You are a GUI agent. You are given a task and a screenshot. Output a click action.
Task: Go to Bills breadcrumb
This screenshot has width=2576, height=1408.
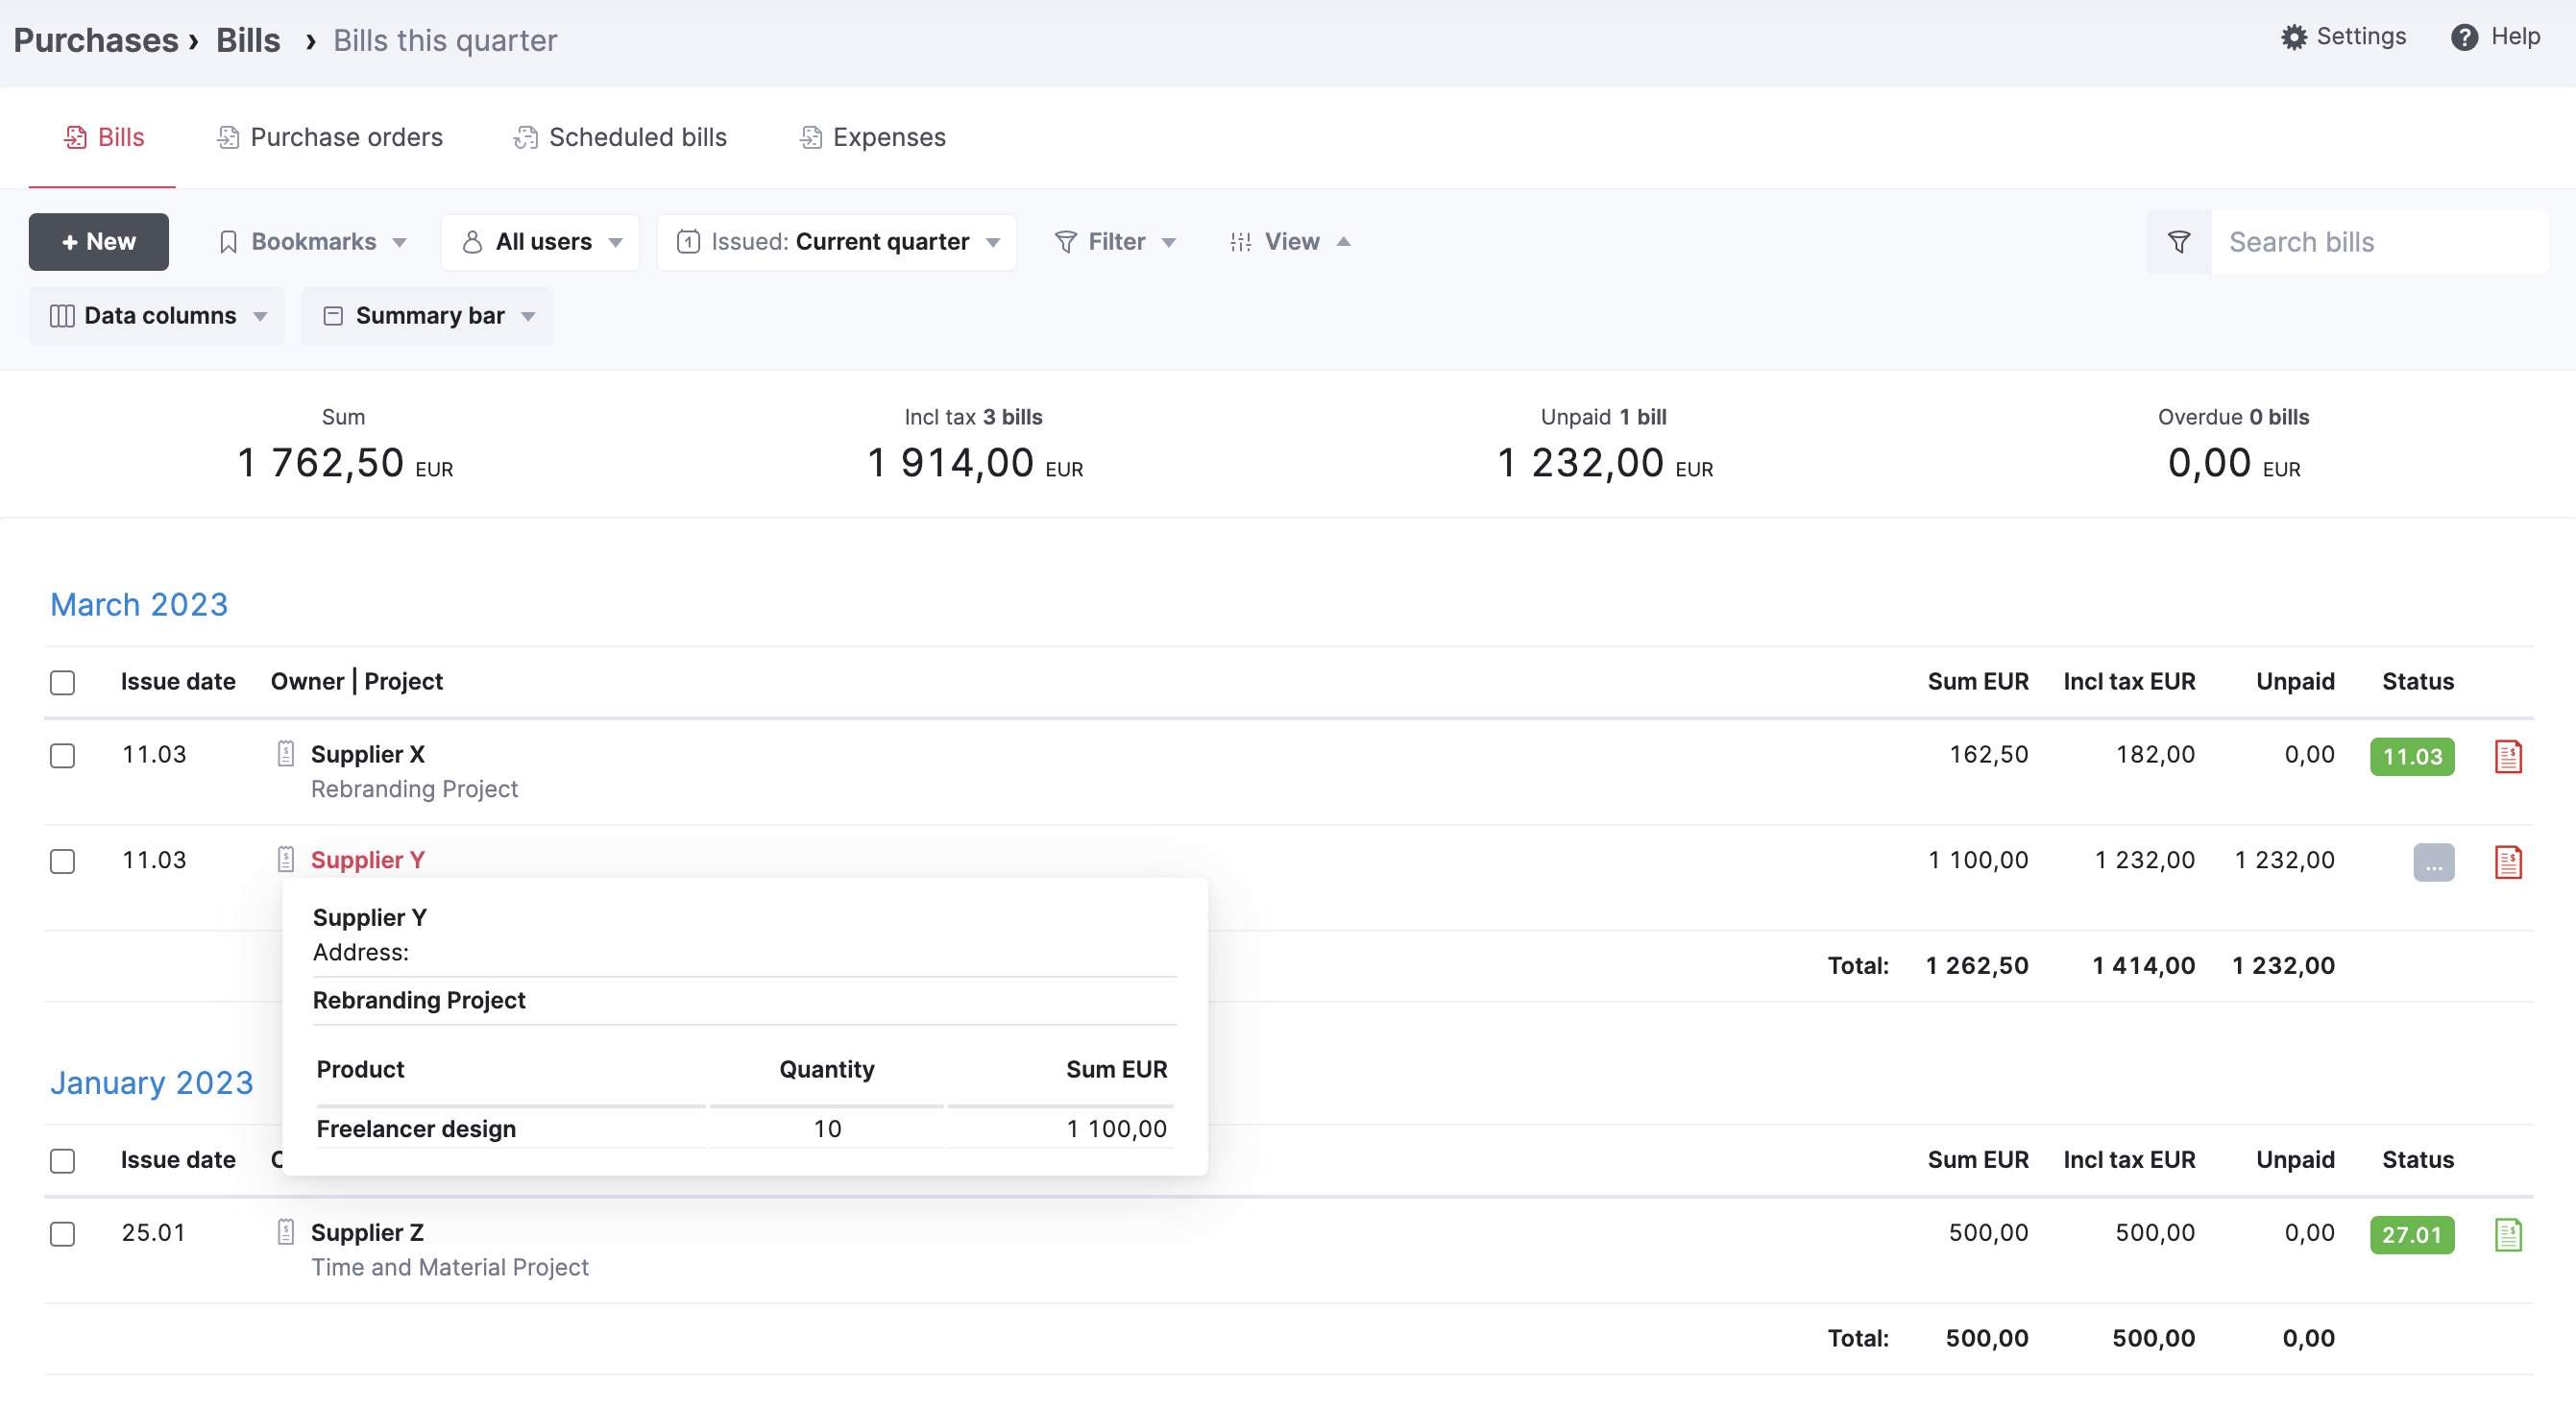[248, 40]
